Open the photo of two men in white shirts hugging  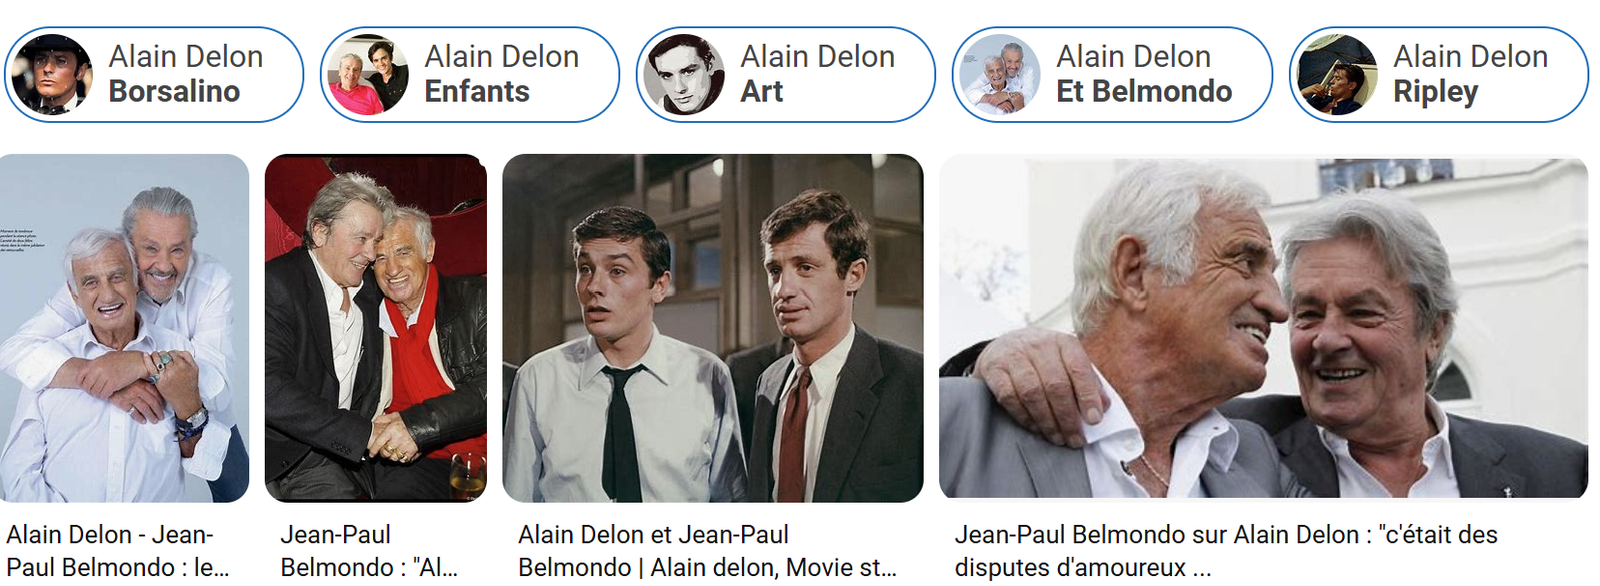tap(124, 328)
